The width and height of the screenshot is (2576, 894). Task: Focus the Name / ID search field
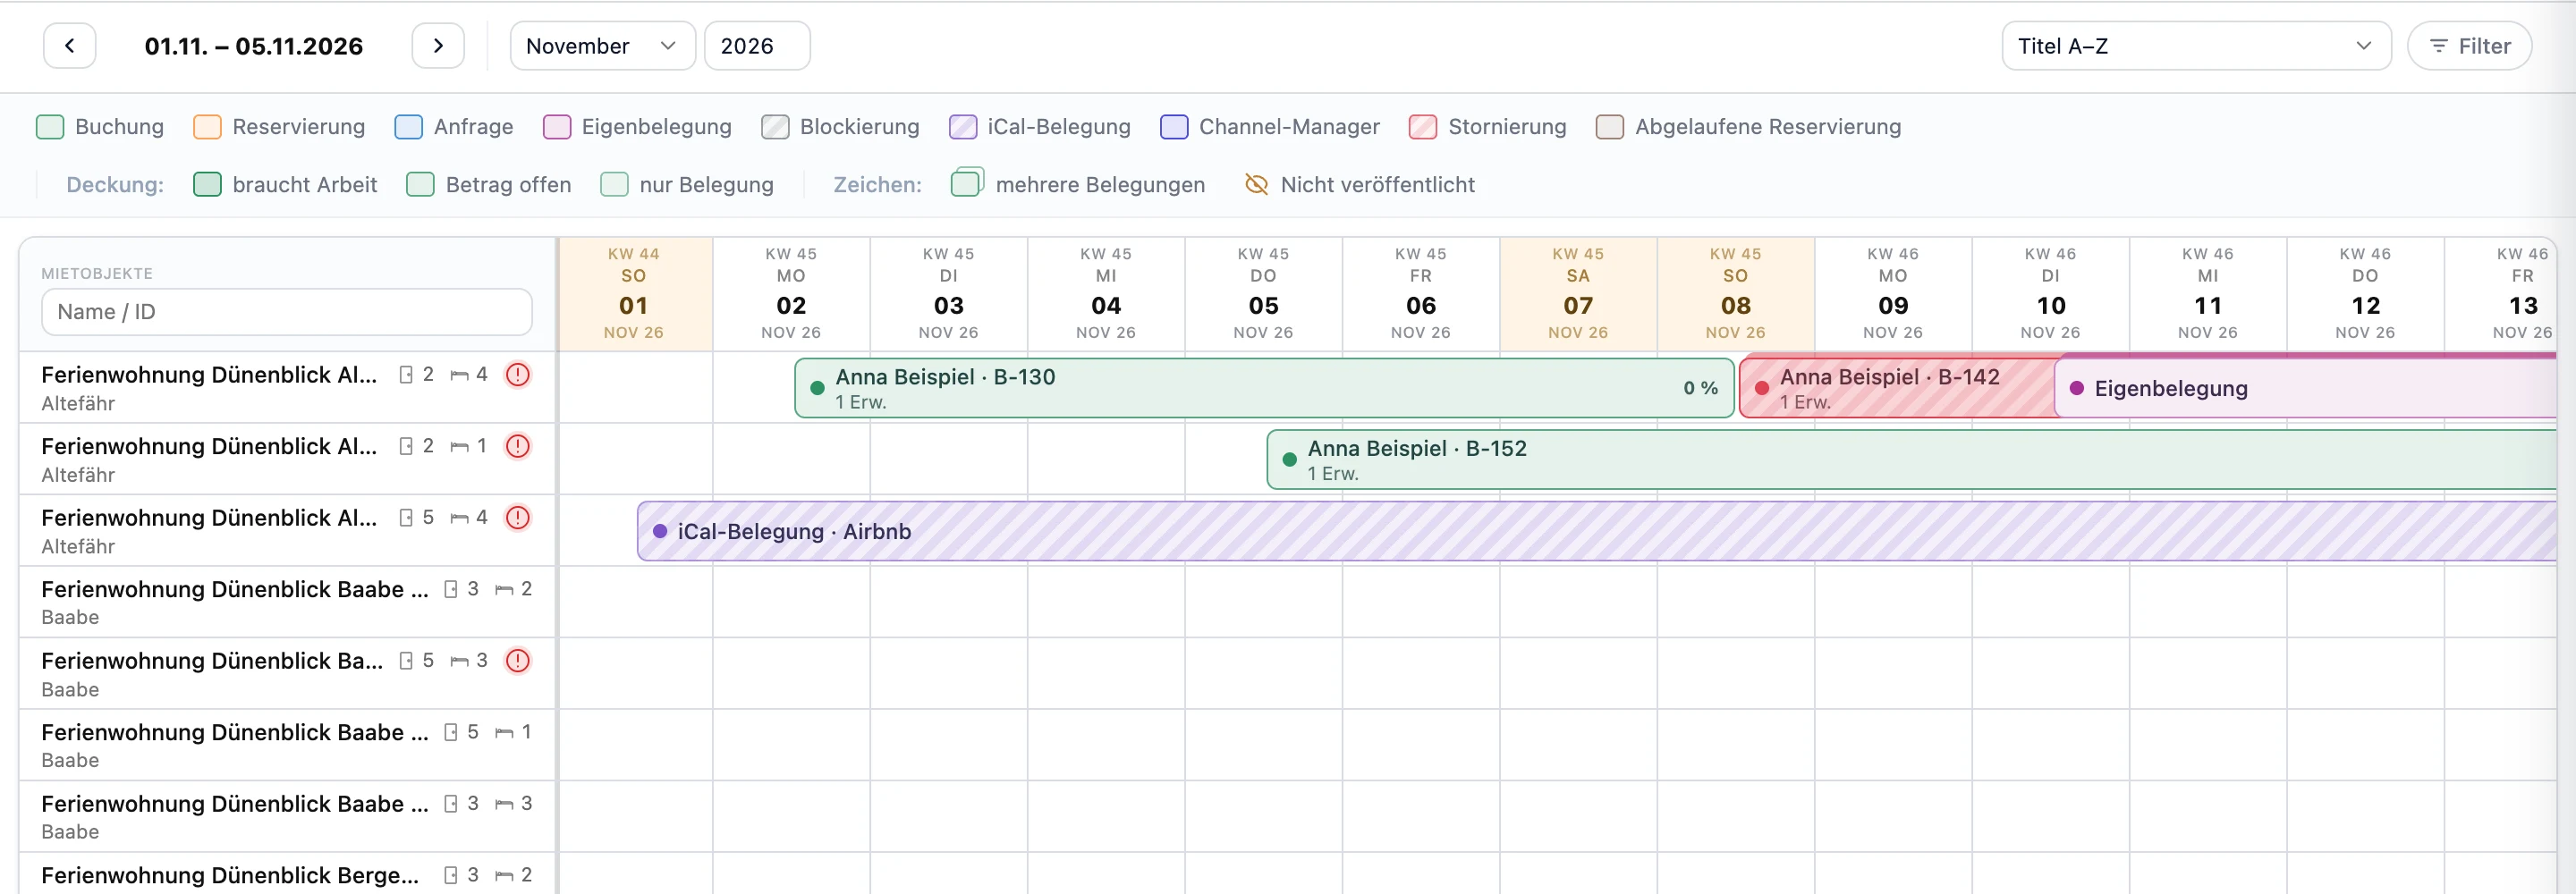[287, 312]
